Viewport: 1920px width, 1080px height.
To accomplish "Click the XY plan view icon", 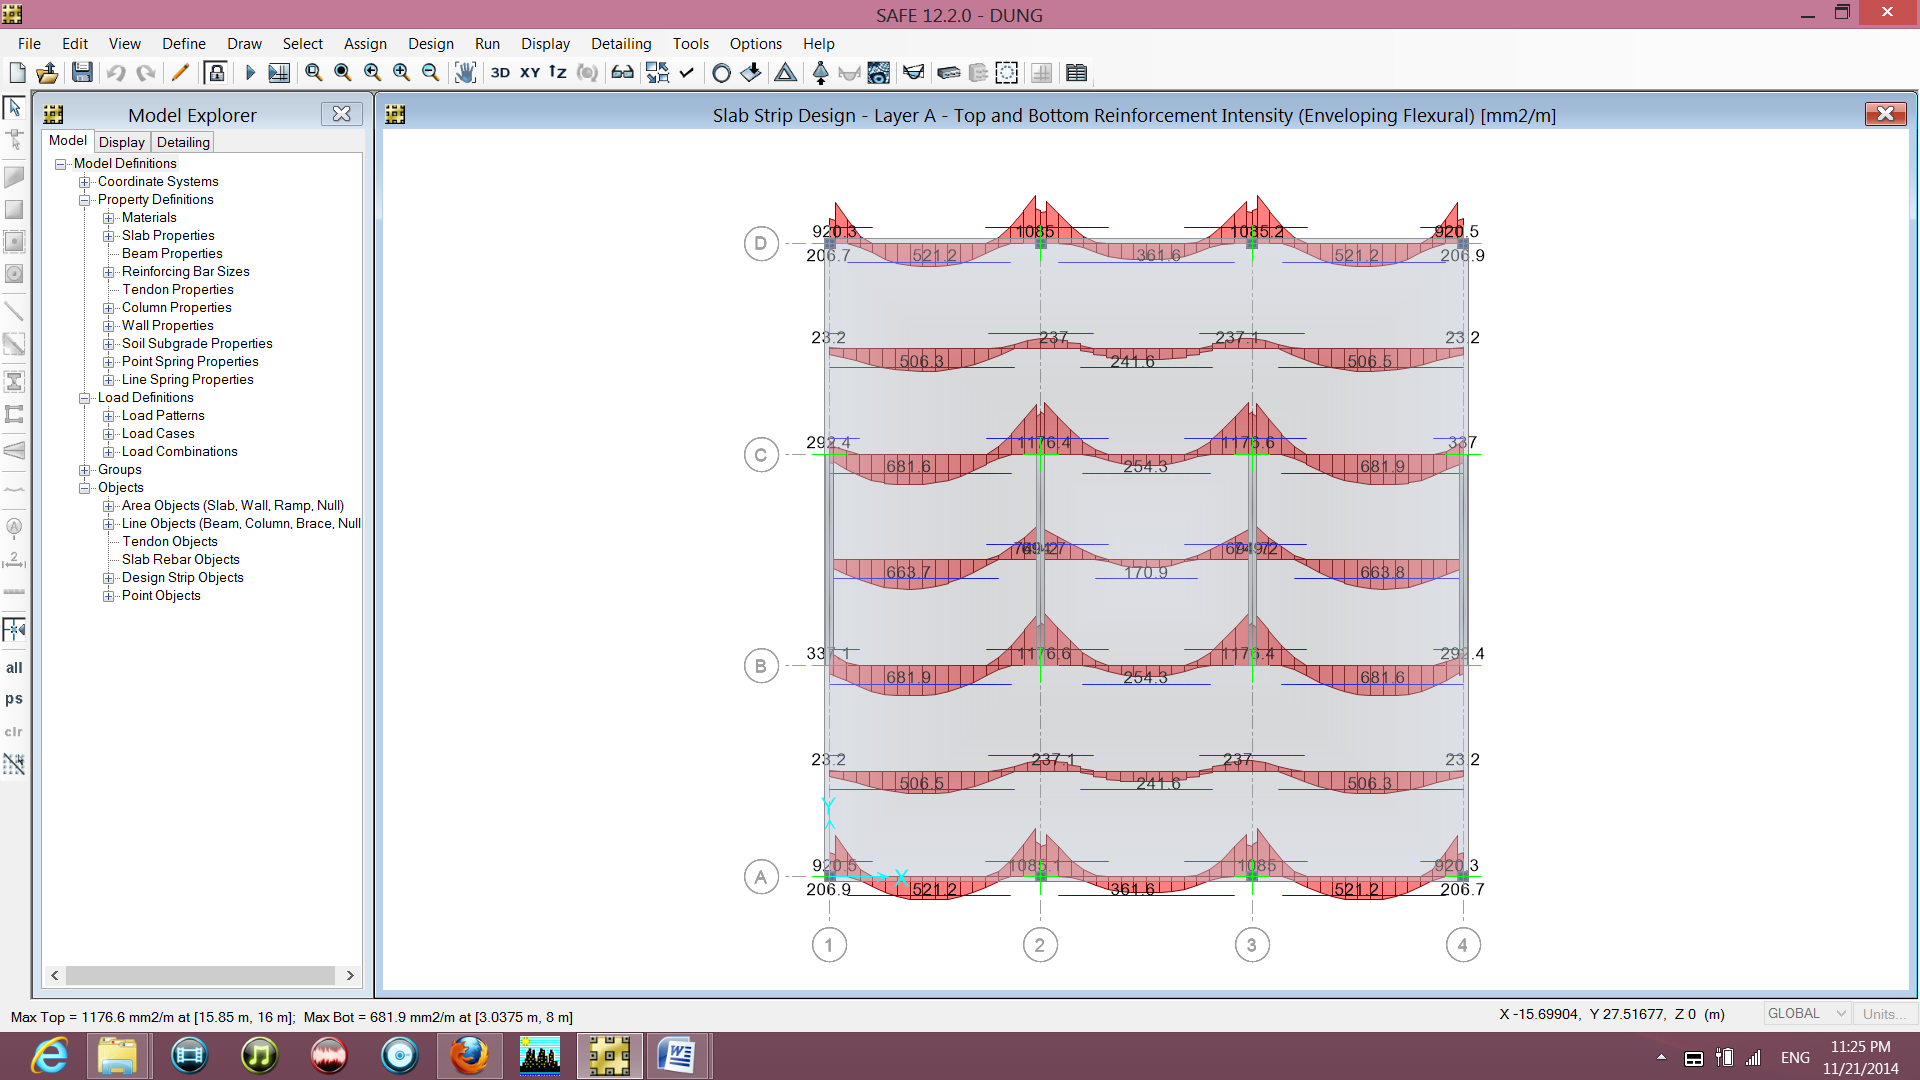I will pos(530,72).
